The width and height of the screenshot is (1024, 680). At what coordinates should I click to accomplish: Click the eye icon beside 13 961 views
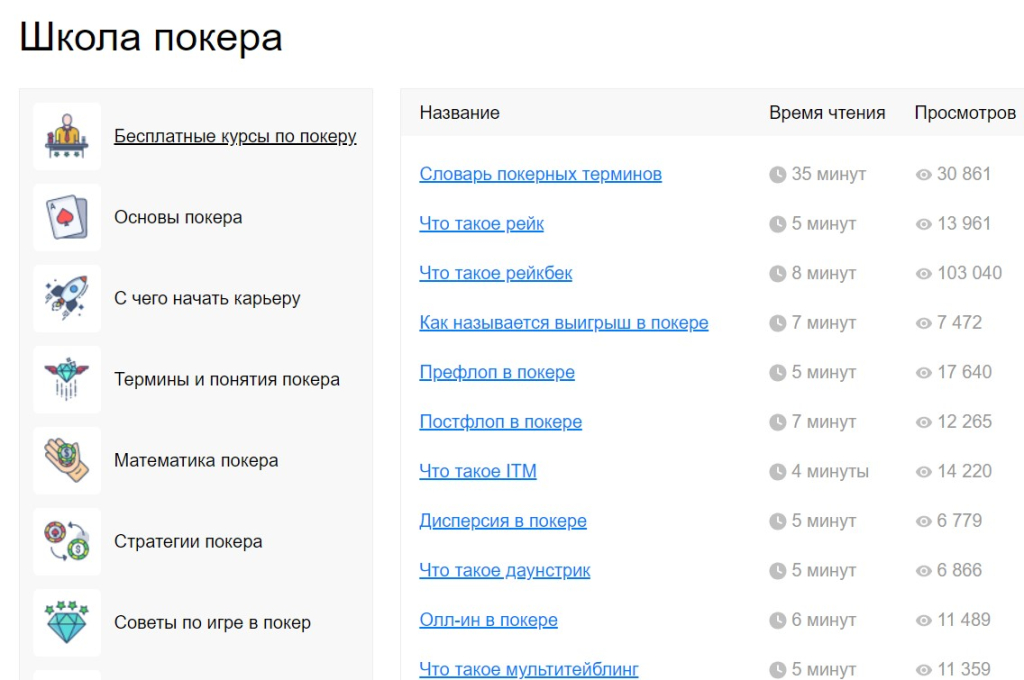coord(923,224)
